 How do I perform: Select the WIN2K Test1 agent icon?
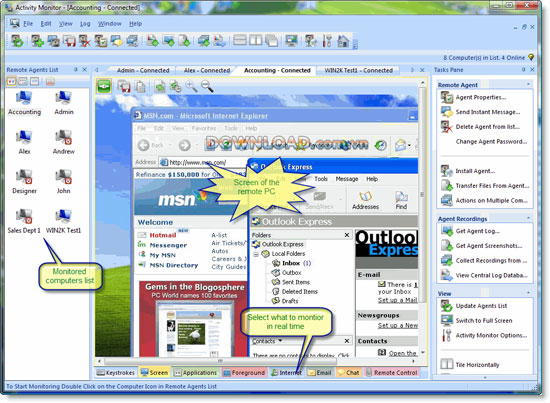tap(63, 217)
